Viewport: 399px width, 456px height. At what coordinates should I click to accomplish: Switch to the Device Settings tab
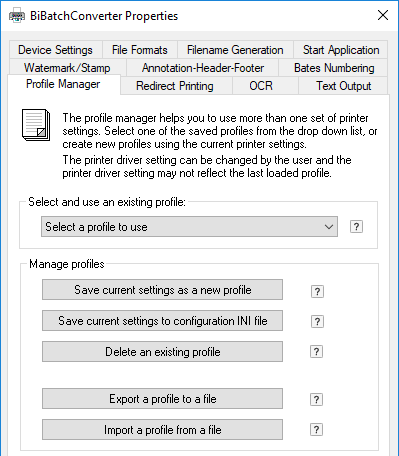pos(55,50)
